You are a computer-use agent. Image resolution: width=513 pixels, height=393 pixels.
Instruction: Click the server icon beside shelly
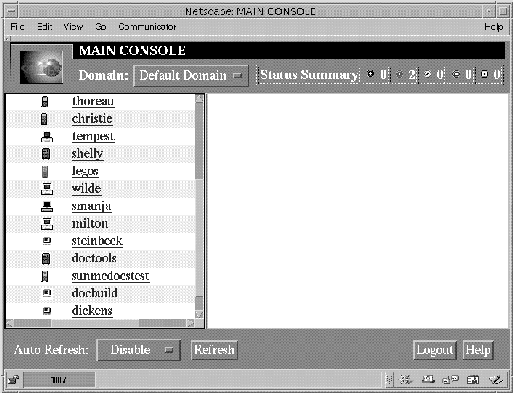tap(46, 154)
